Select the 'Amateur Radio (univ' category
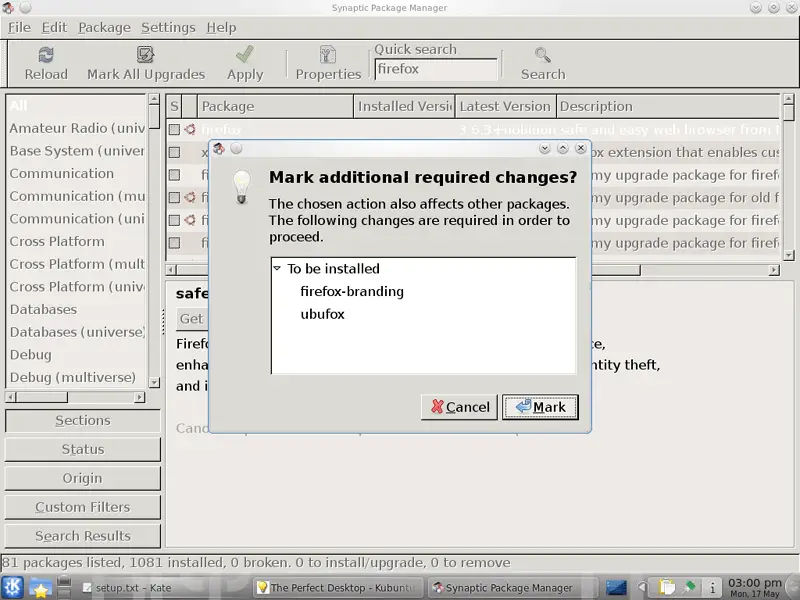The width and height of the screenshot is (800, 600). click(x=77, y=128)
